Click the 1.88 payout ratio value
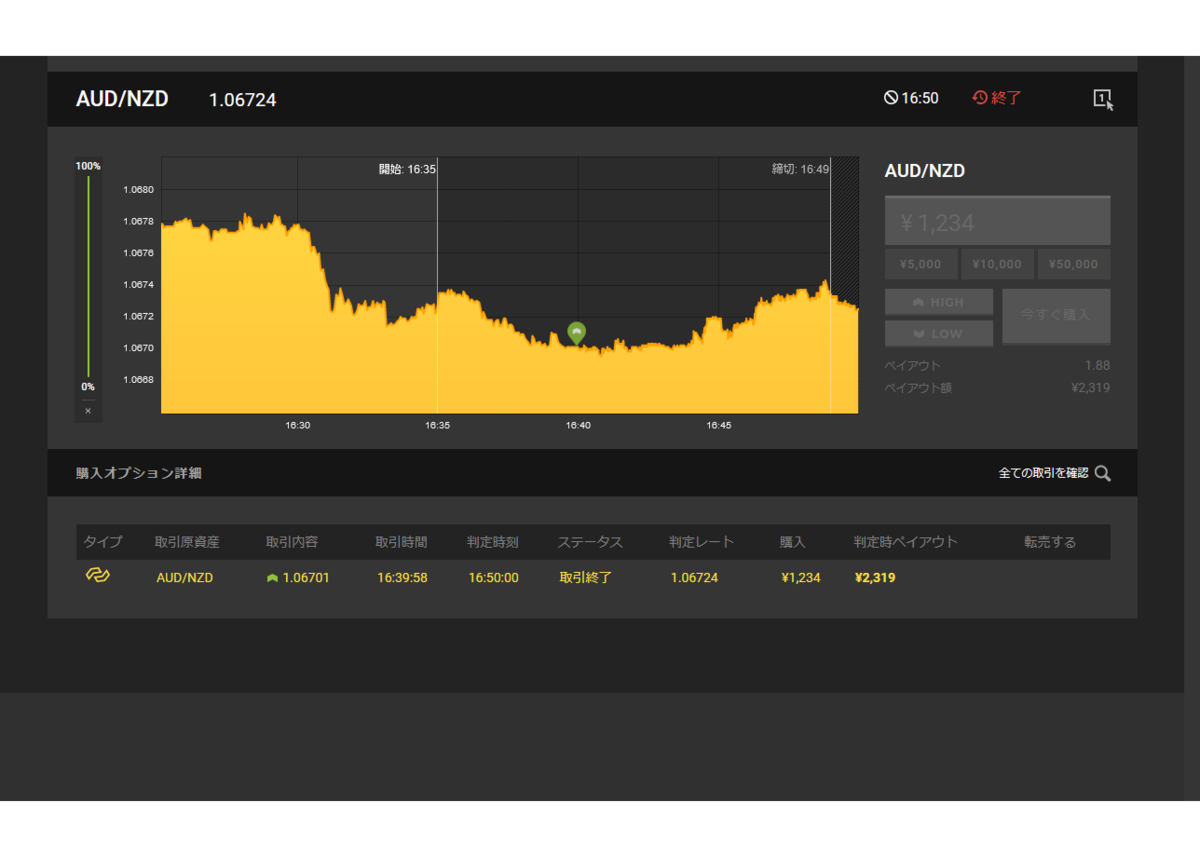This screenshot has height=856, width=1200. pyautogui.click(x=1097, y=365)
